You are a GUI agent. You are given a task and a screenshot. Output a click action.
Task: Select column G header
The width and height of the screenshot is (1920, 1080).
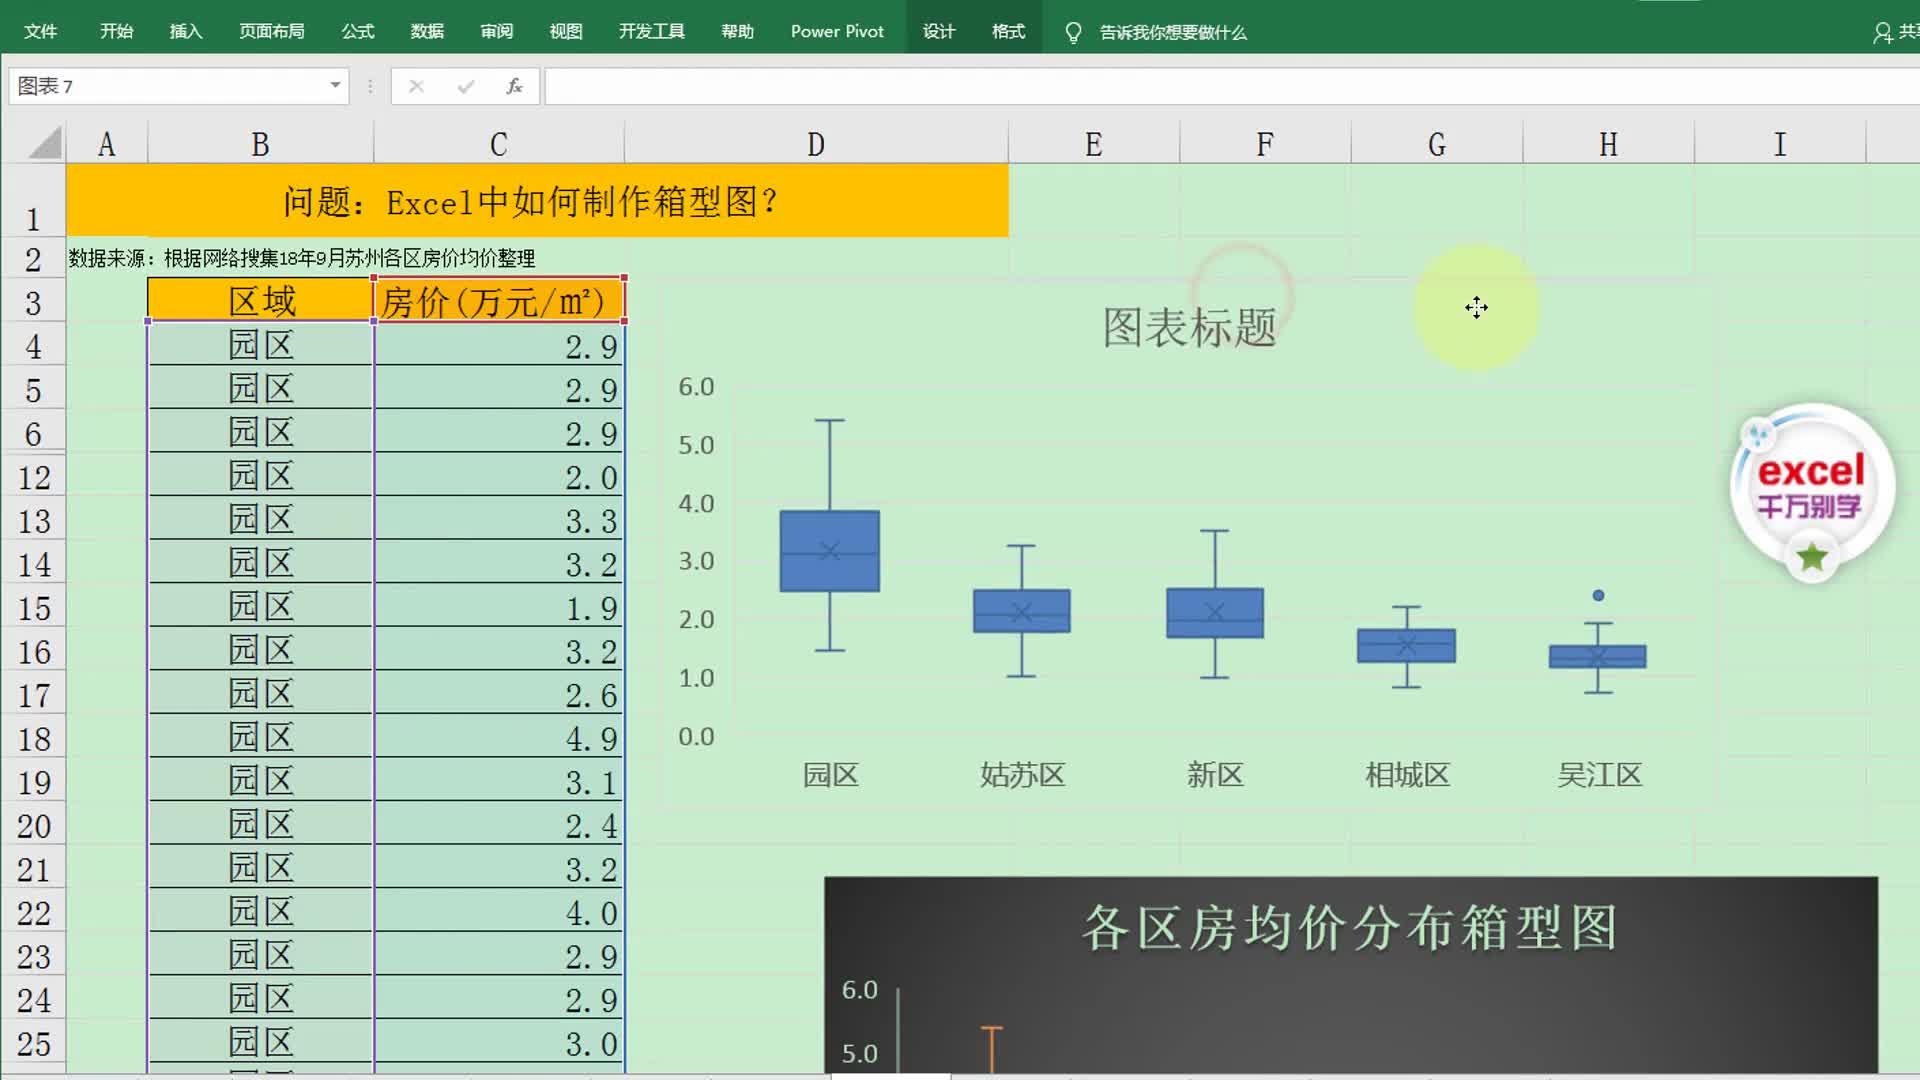(x=1437, y=144)
